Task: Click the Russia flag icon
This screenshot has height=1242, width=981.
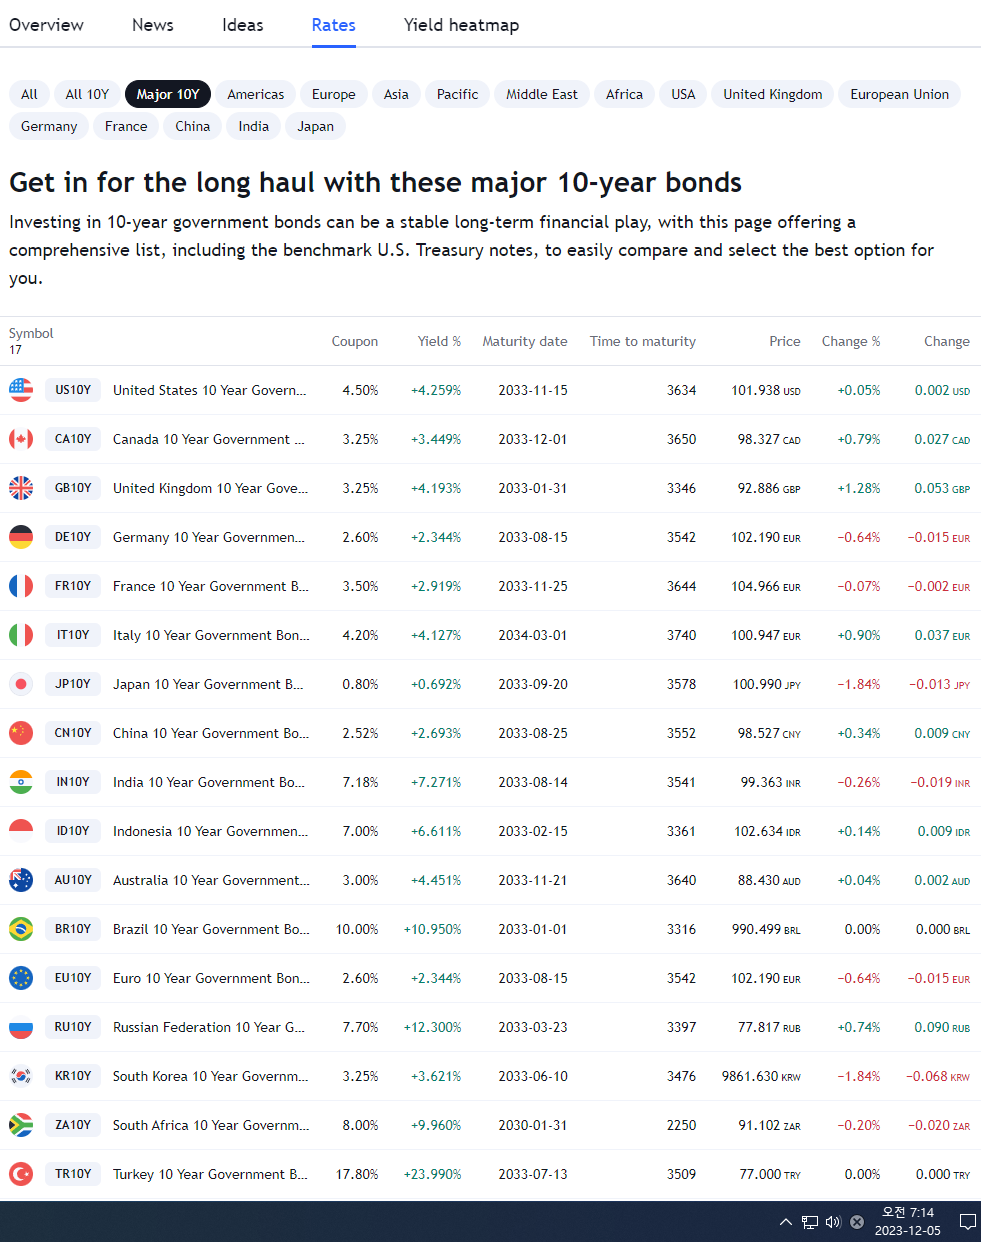Action: tap(21, 1027)
